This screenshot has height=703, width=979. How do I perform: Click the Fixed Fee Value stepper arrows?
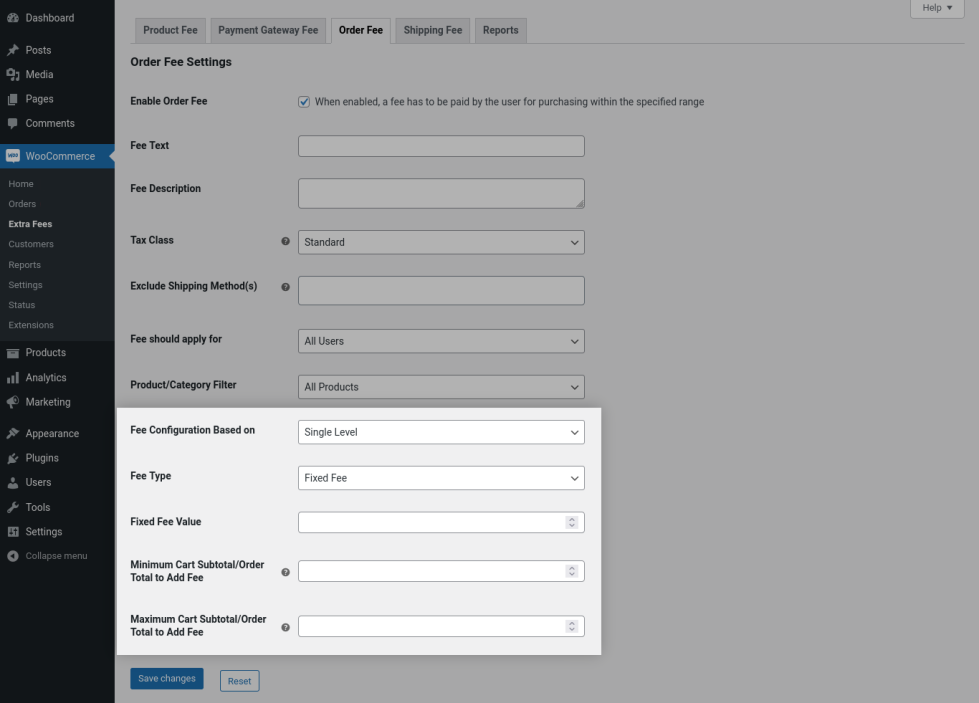[x=572, y=522]
